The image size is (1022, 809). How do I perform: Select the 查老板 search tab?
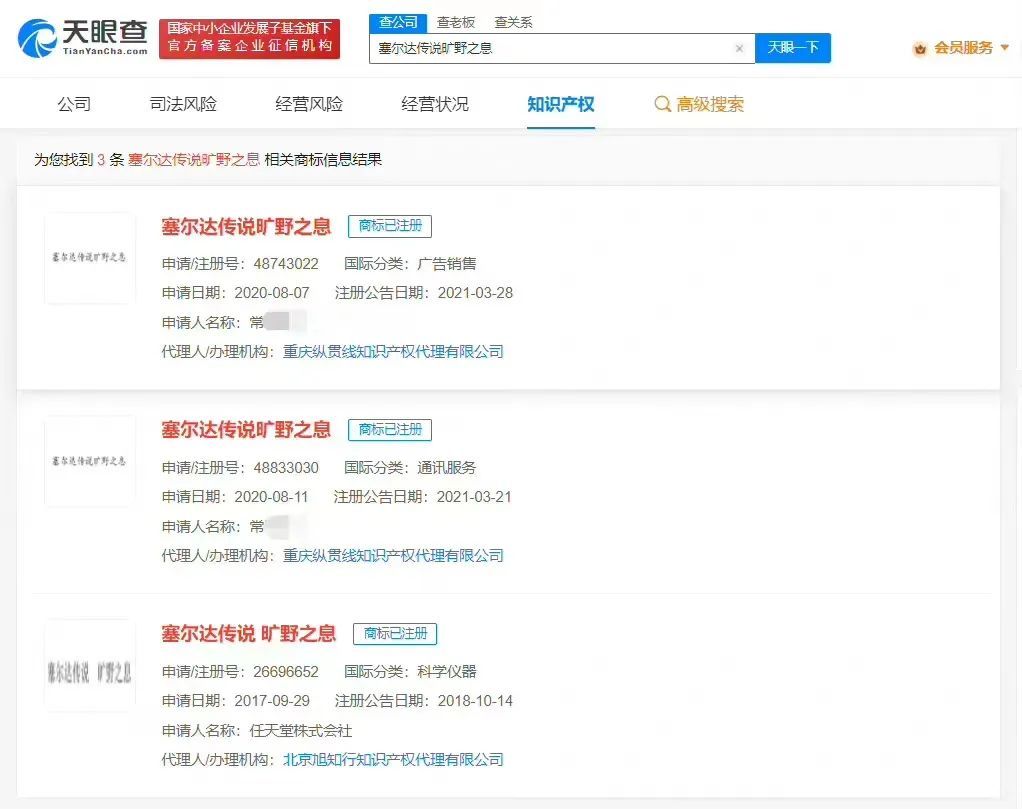[x=456, y=23]
